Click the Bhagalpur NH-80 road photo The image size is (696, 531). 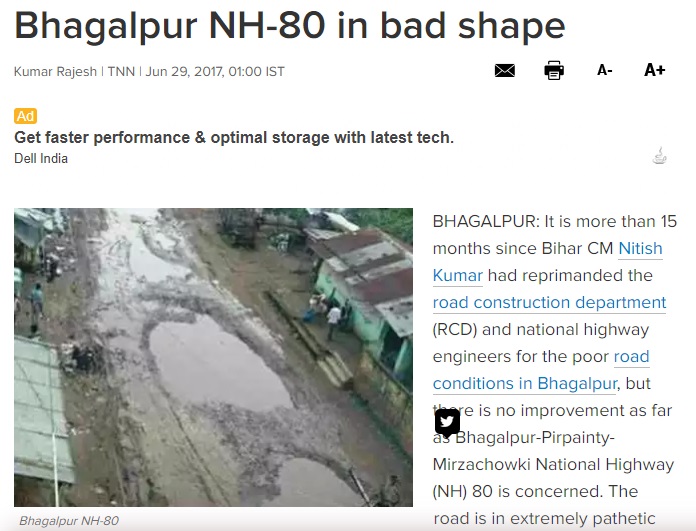[214, 357]
